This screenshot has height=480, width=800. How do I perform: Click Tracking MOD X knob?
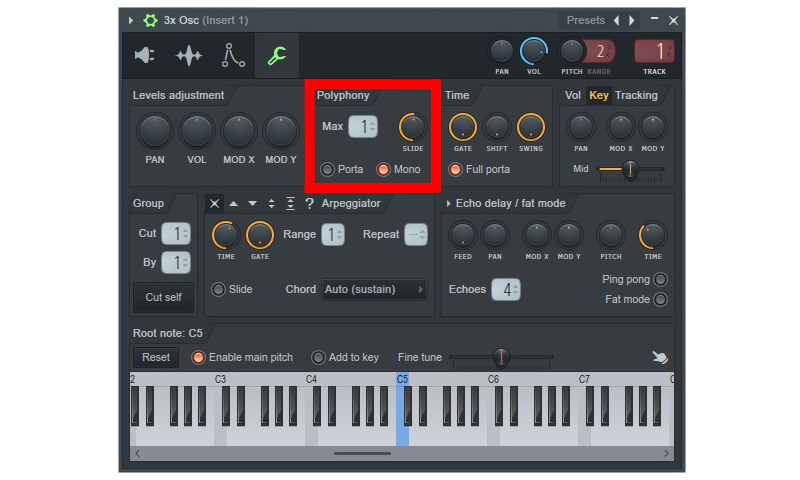pyautogui.click(x=620, y=128)
